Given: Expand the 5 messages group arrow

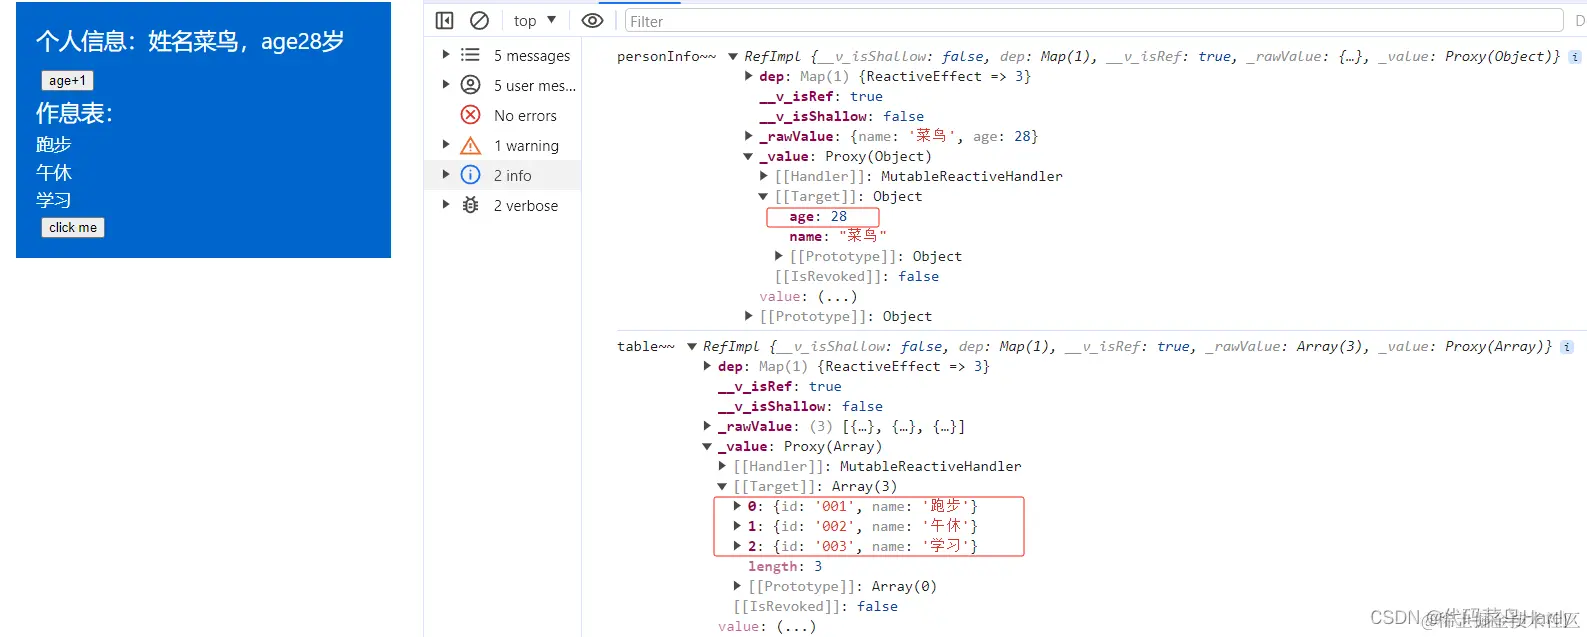Looking at the screenshot, I should (446, 55).
